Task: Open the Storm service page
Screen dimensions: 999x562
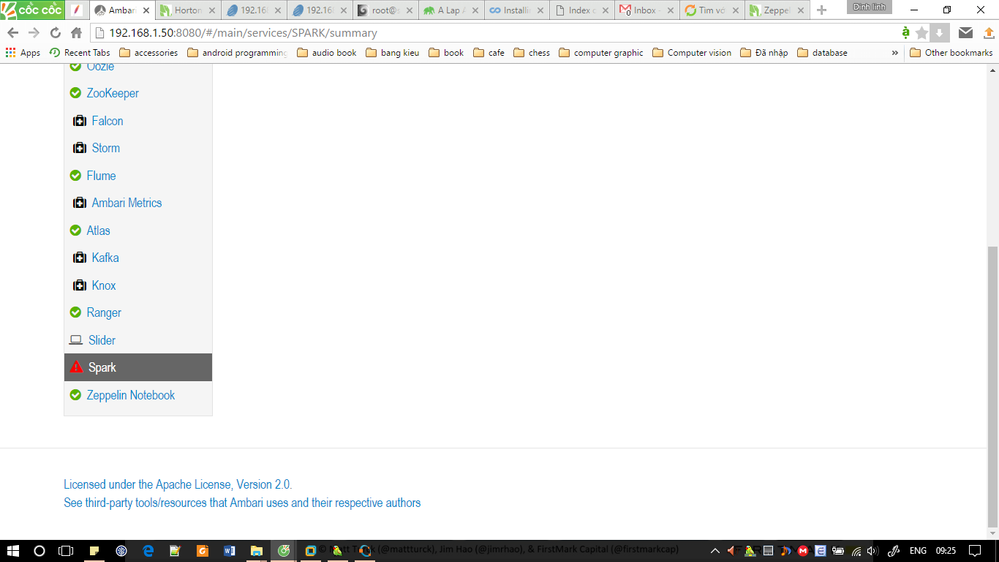Action: click(x=106, y=148)
